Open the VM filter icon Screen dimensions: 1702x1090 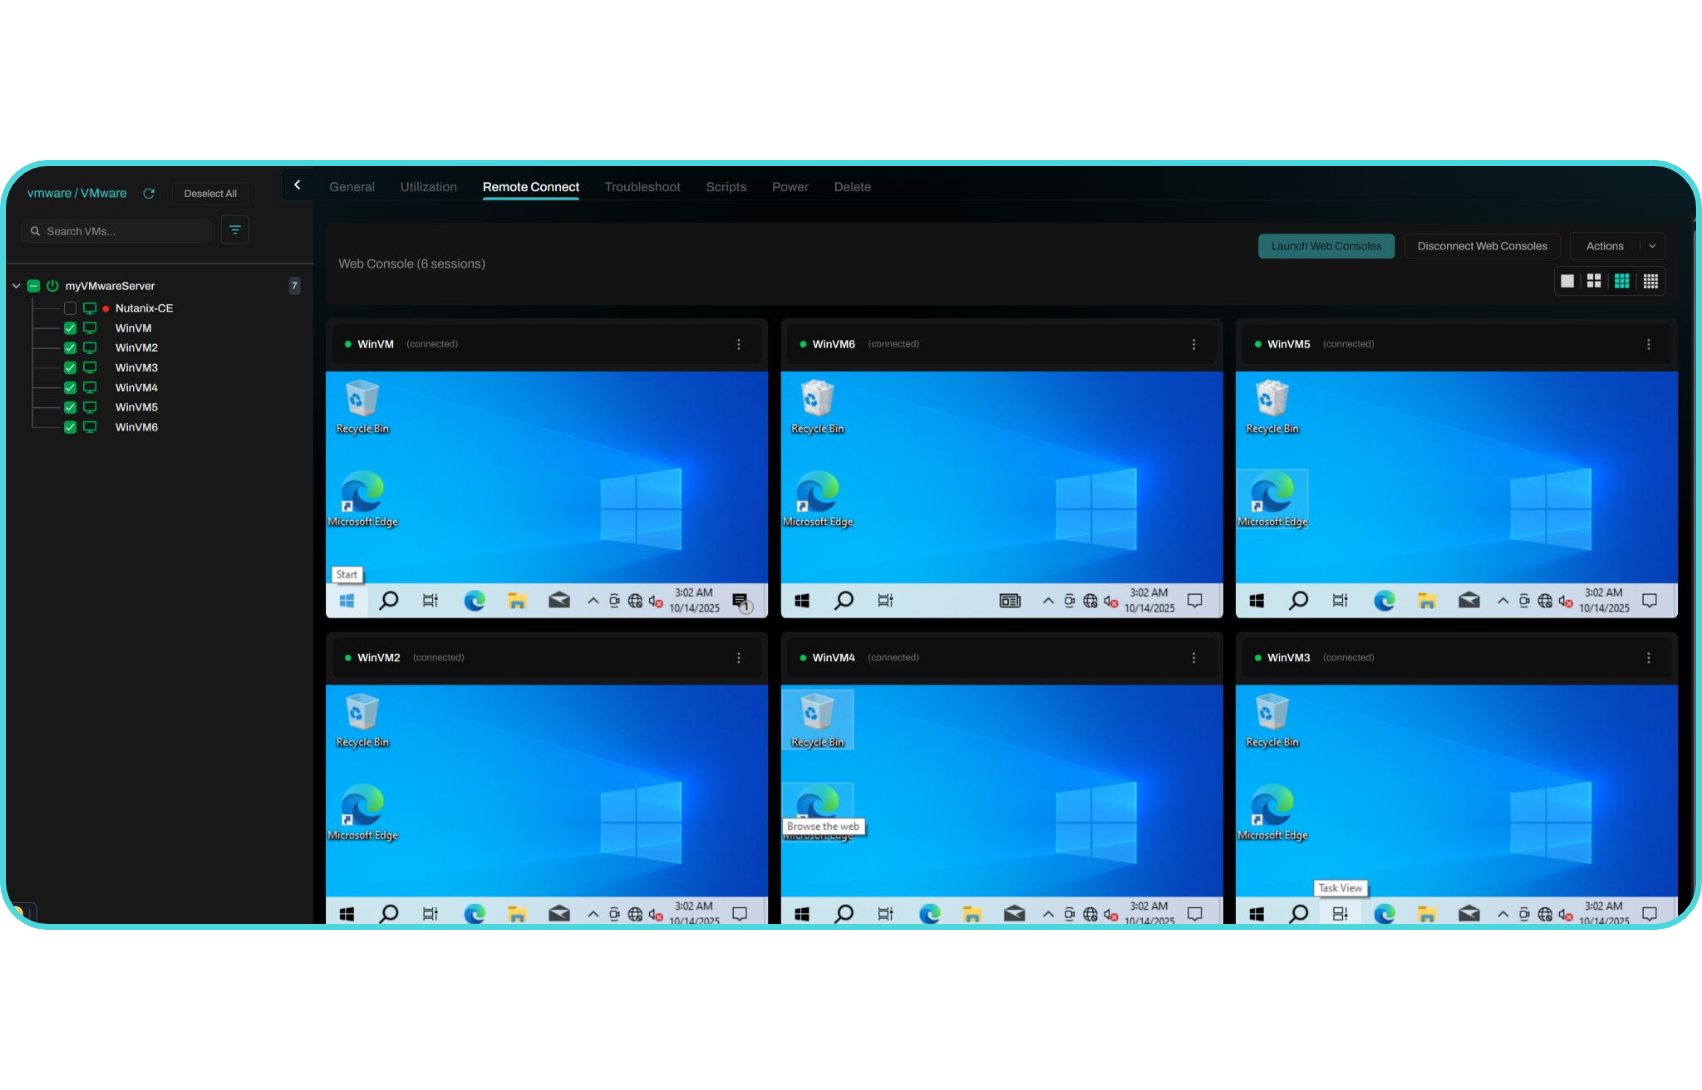[235, 230]
